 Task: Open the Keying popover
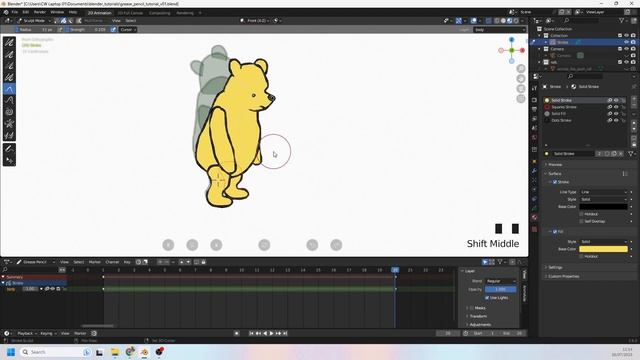[x=48, y=333]
